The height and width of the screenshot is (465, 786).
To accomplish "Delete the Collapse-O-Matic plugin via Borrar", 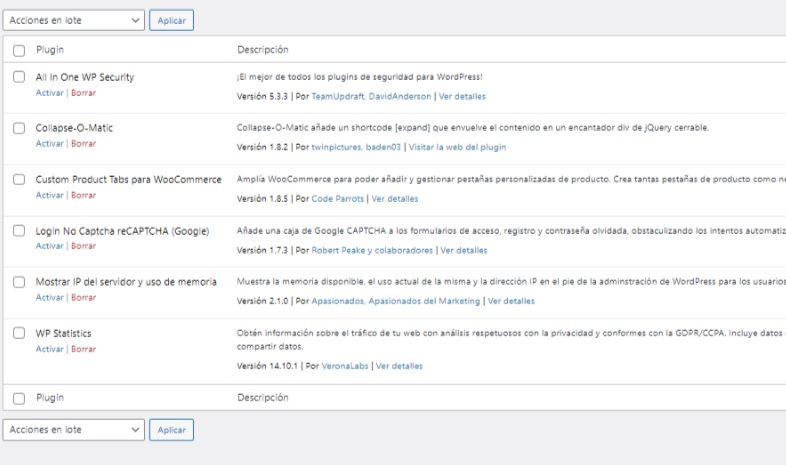I will [x=83, y=144].
